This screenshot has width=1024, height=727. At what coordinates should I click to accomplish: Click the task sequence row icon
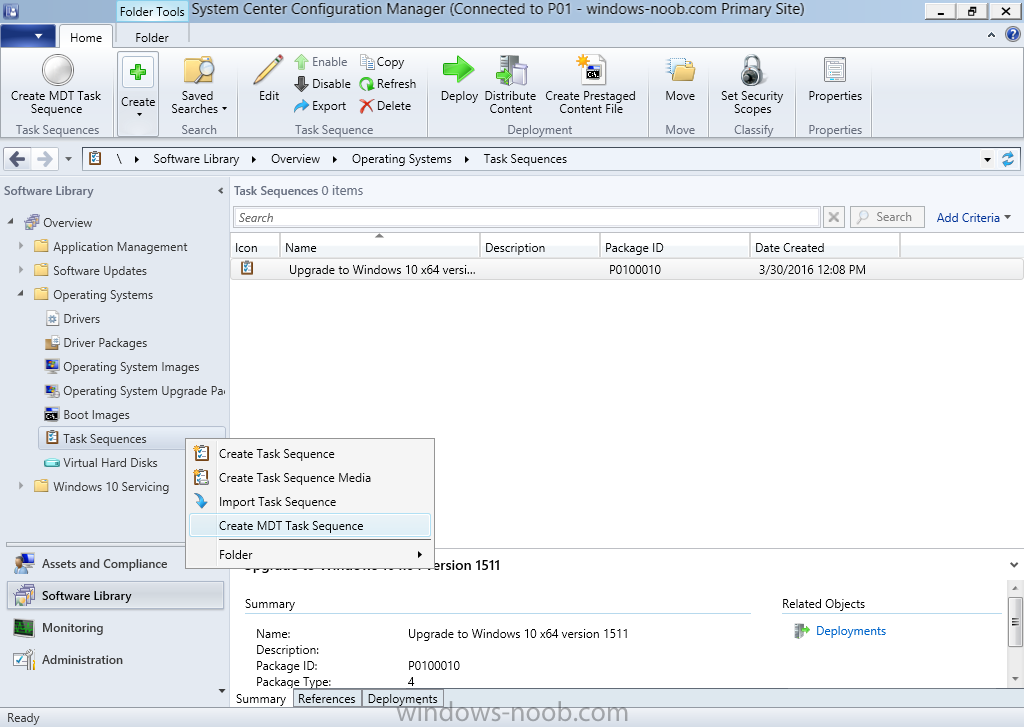coord(247,268)
